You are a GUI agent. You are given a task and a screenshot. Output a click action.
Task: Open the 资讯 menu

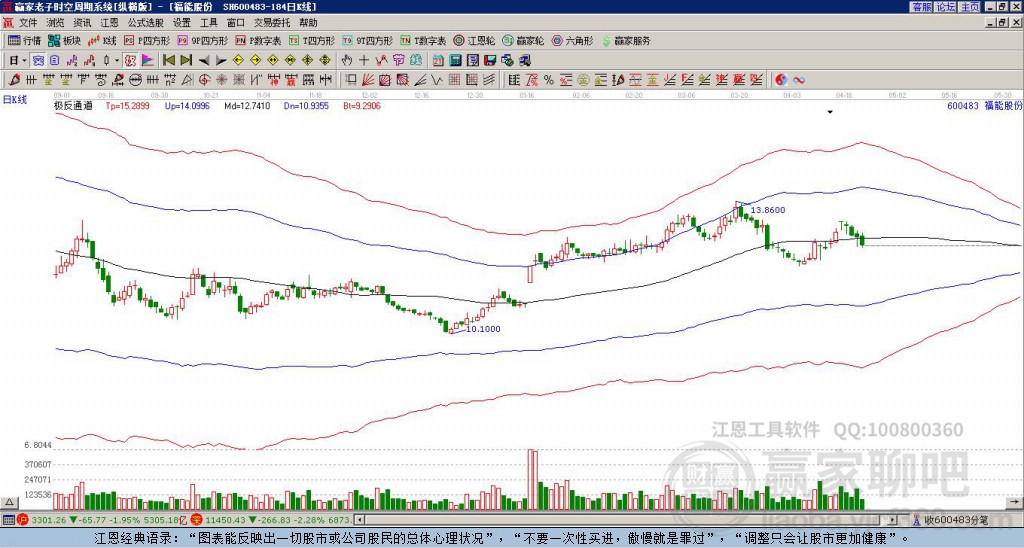click(x=82, y=23)
